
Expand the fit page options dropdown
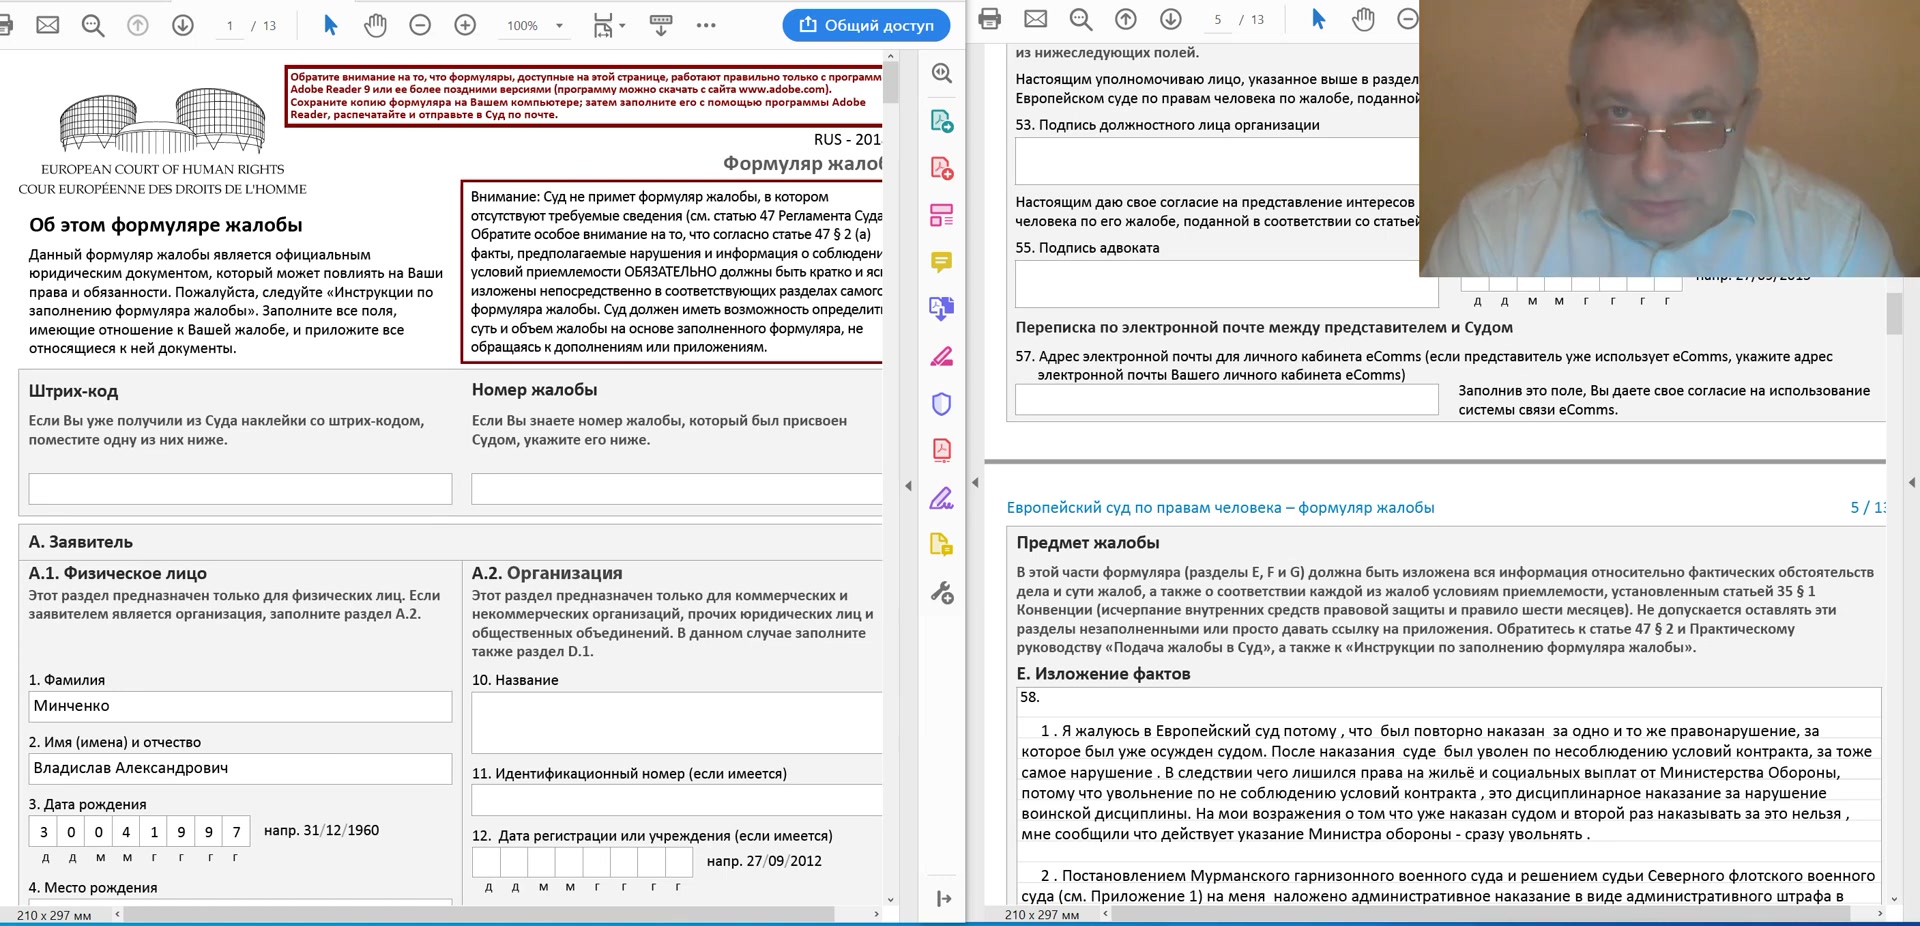(x=609, y=26)
